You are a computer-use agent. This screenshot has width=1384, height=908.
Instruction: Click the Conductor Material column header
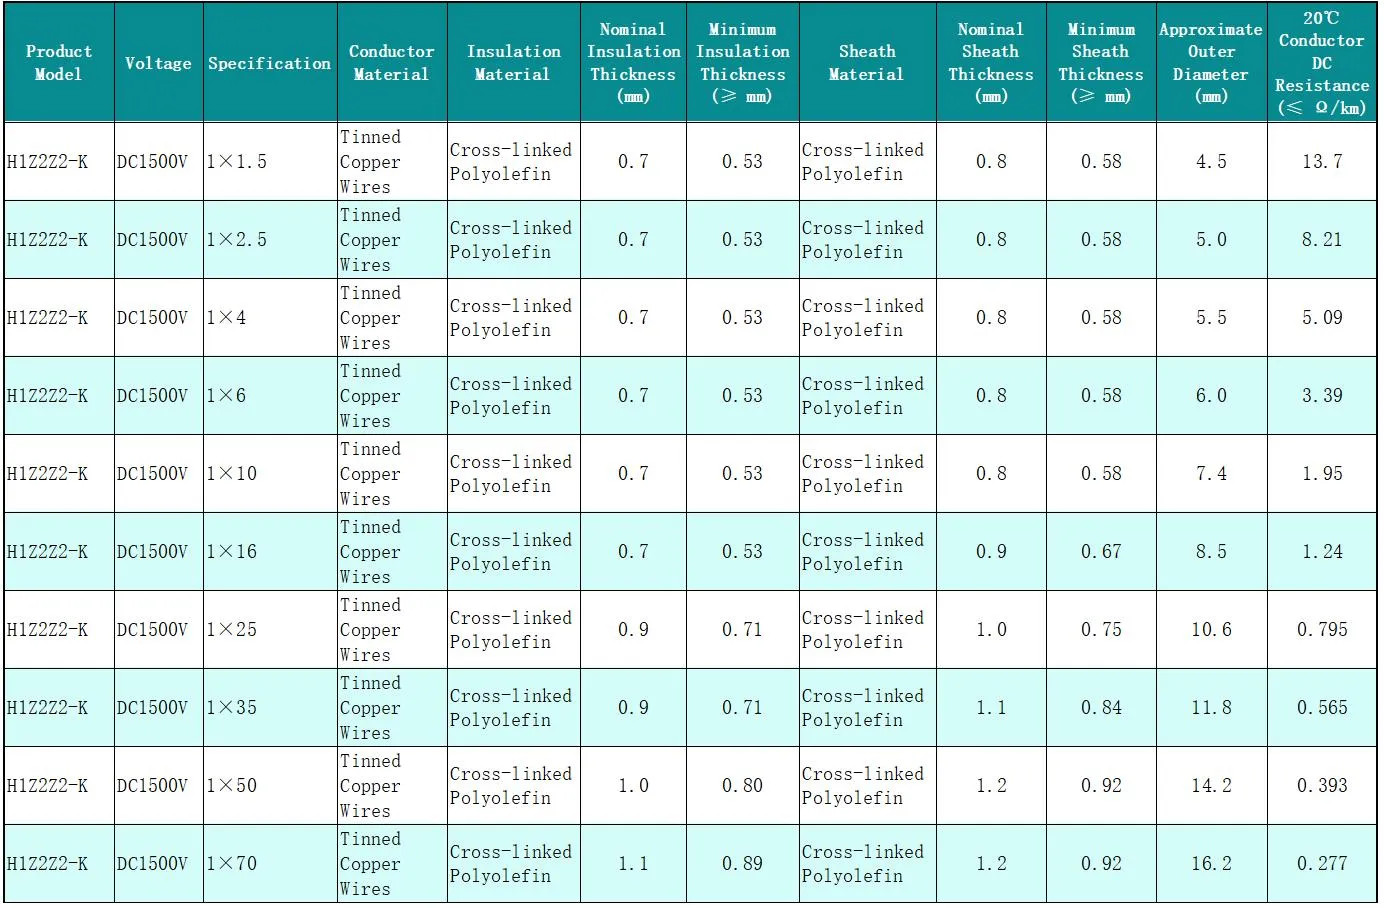(x=392, y=62)
